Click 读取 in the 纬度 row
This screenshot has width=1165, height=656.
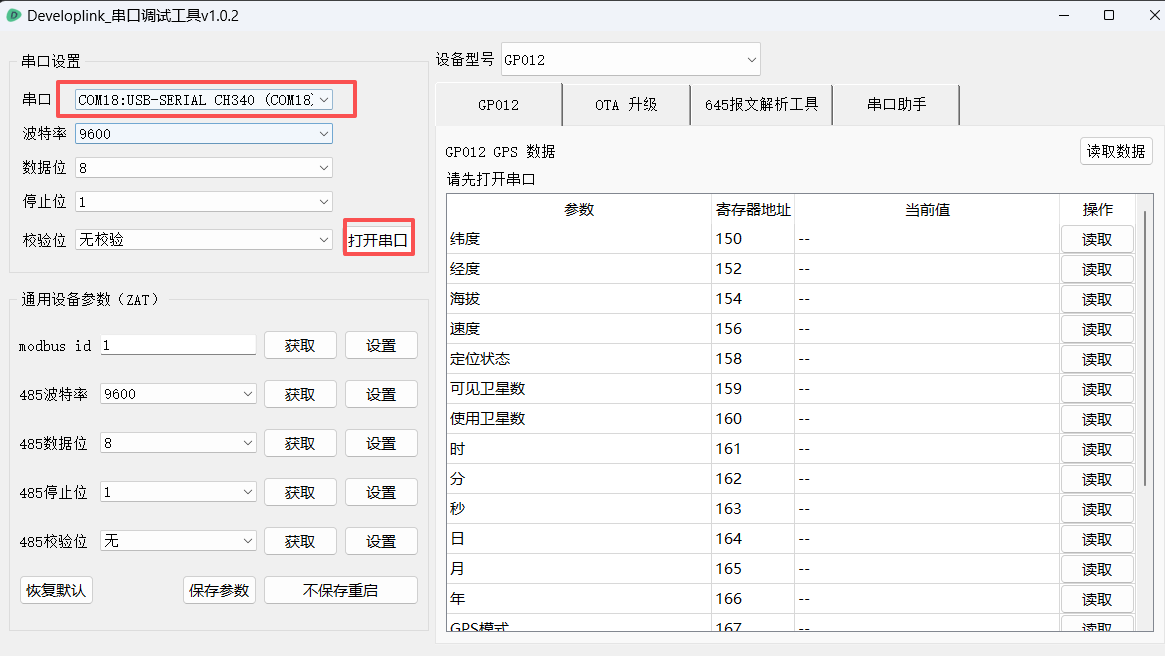coord(1097,239)
